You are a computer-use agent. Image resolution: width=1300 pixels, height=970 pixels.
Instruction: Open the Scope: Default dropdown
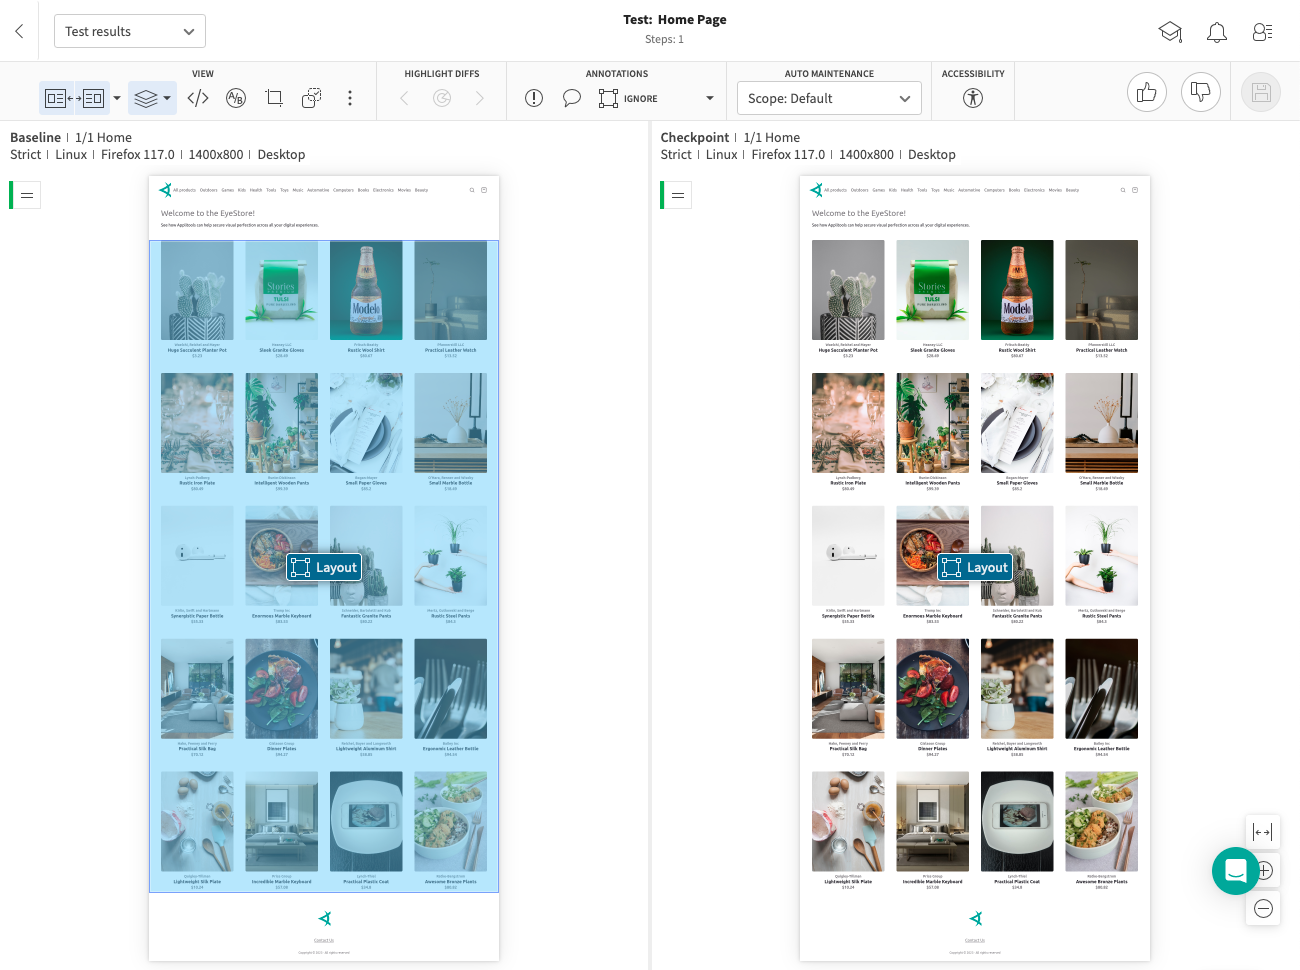(x=829, y=98)
